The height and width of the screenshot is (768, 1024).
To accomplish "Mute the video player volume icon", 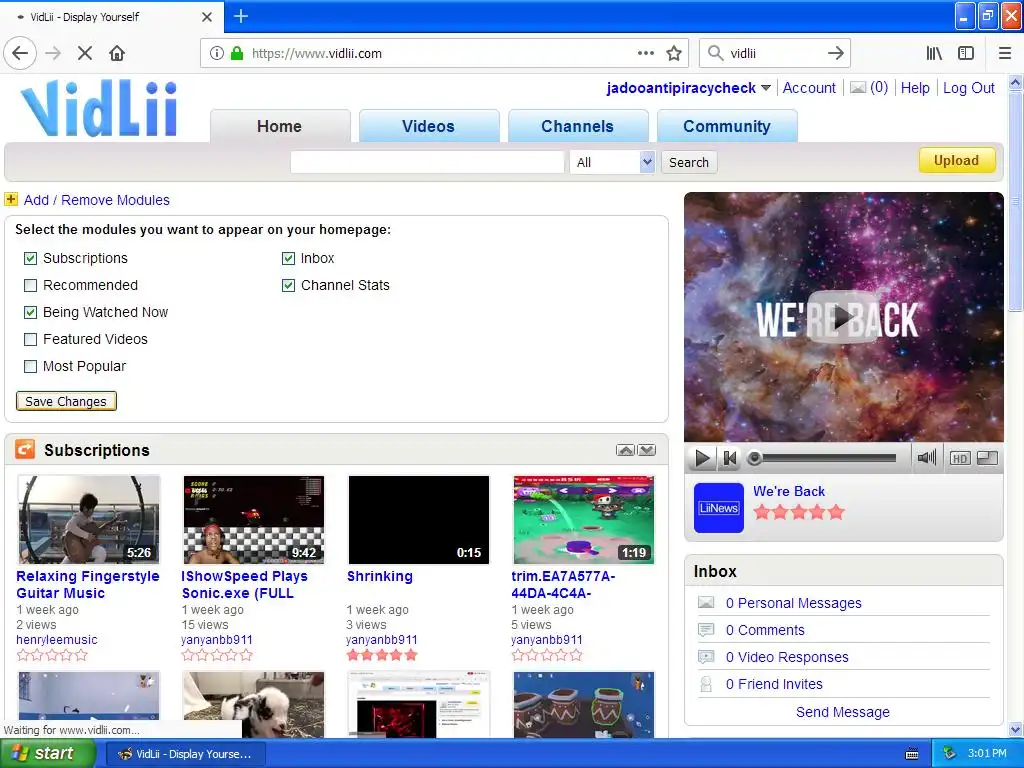I will (926, 458).
